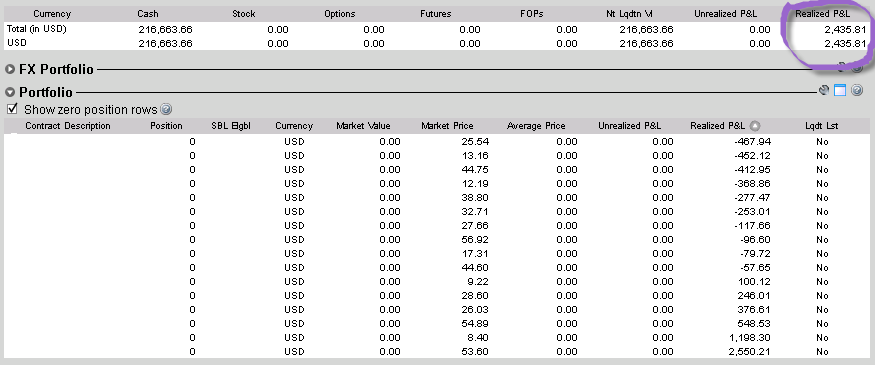875x365 pixels.
Task: Select realized P&L value -79.72
Action: [x=756, y=253]
